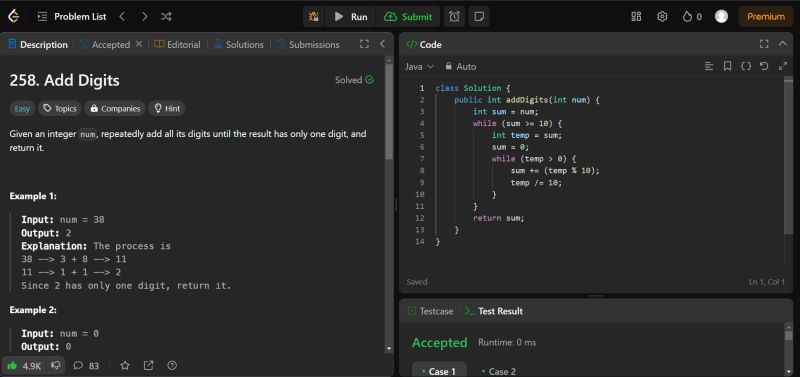Maximize the Code panel
Image resolution: width=800 pixels, height=377 pixels.
tap(764, 44)
